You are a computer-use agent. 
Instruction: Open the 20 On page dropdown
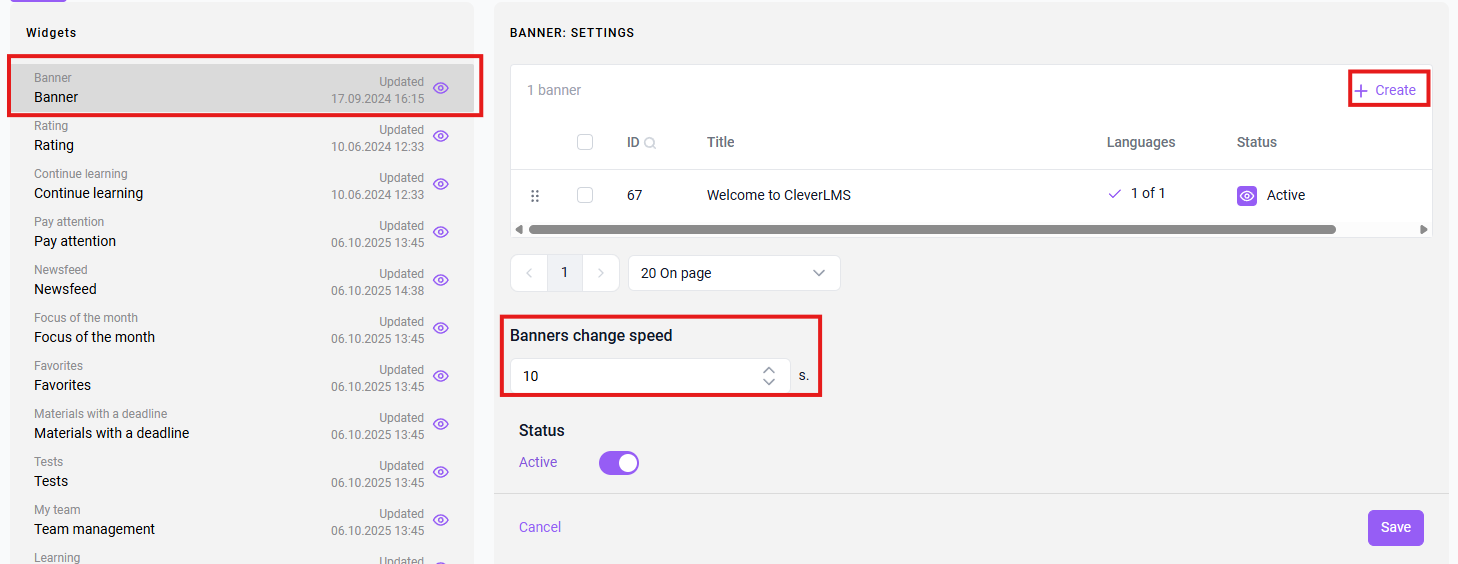pyautogui.click(x=734, y=273)
